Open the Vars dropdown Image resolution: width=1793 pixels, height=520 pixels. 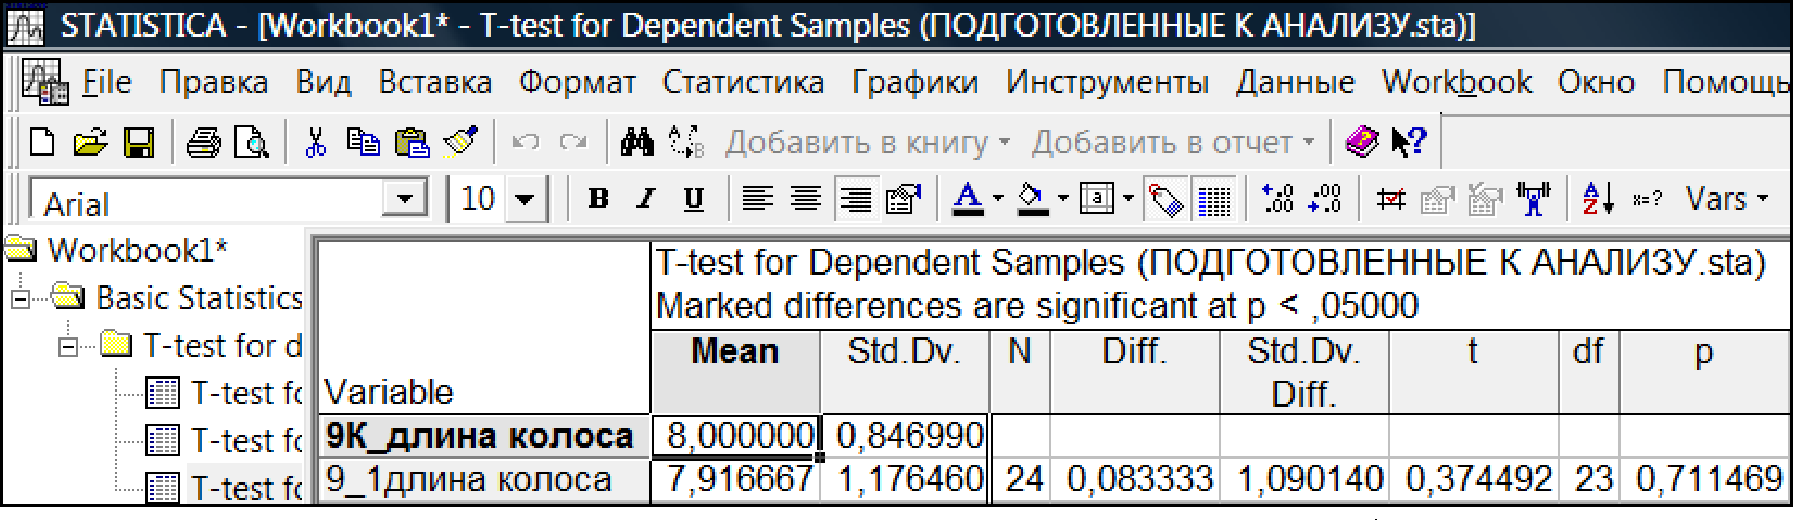[1727, 199]
